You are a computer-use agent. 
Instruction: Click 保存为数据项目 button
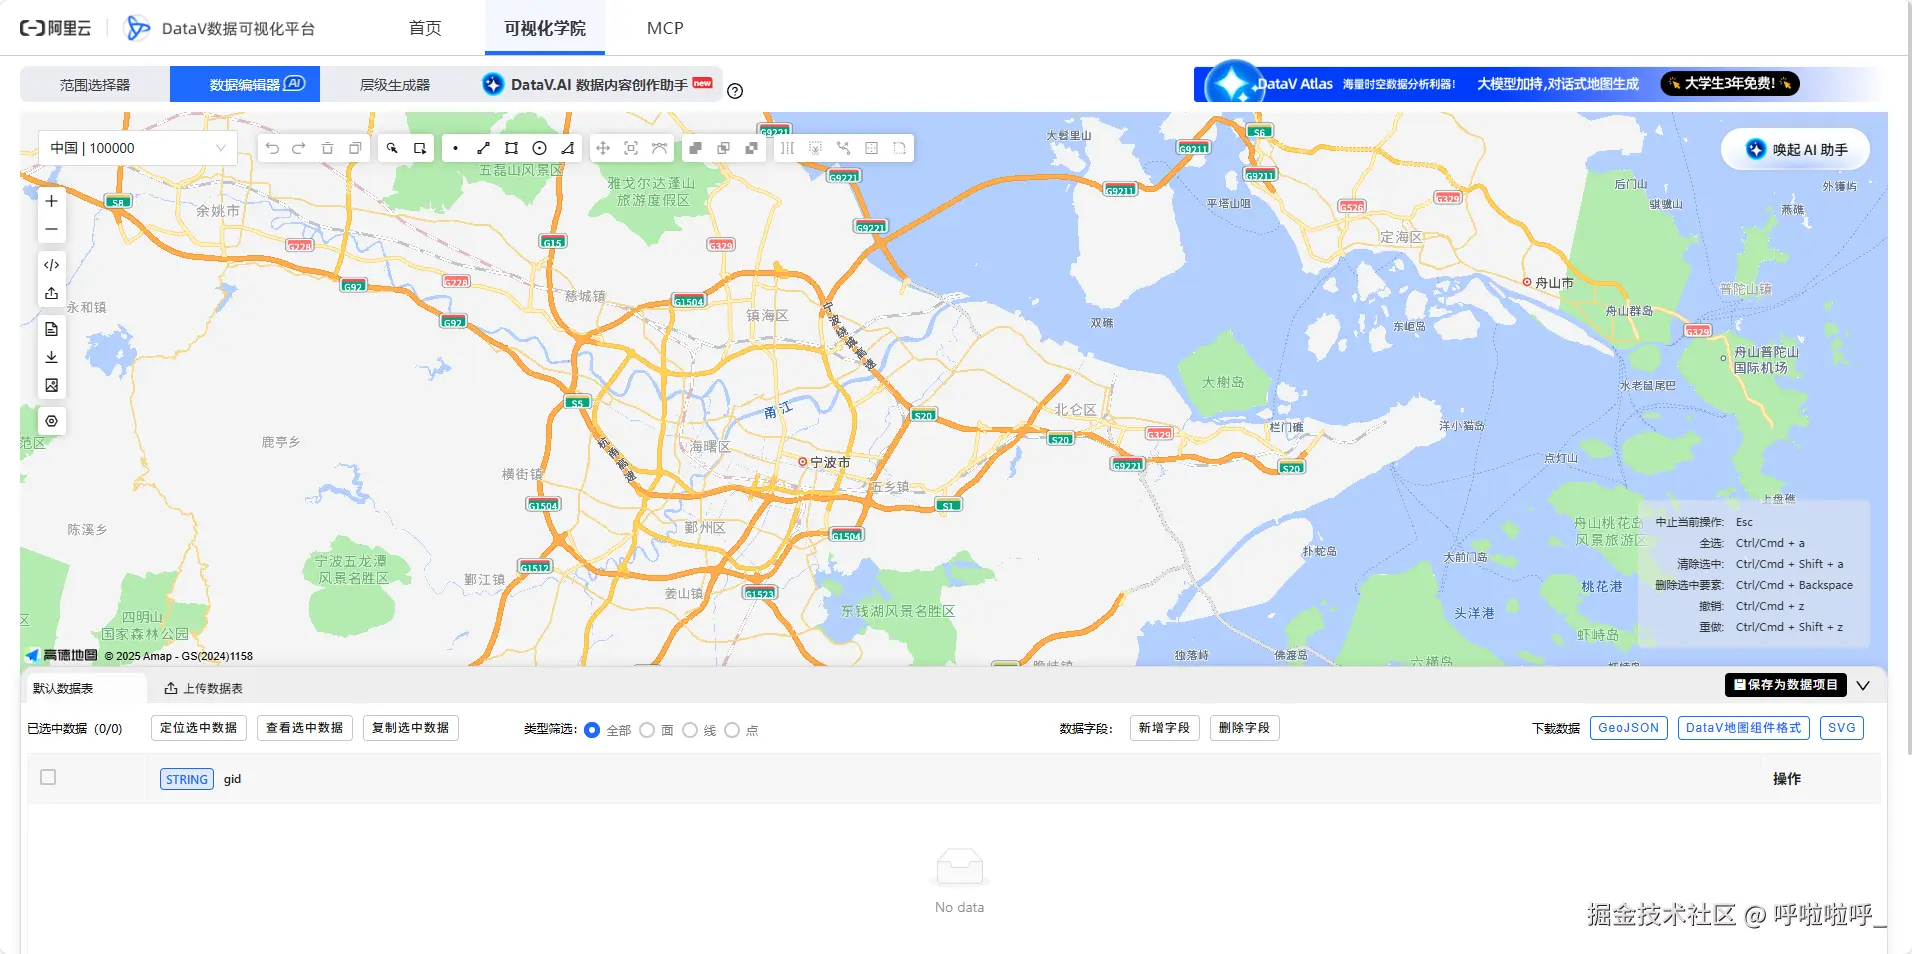click(1786, 685)
